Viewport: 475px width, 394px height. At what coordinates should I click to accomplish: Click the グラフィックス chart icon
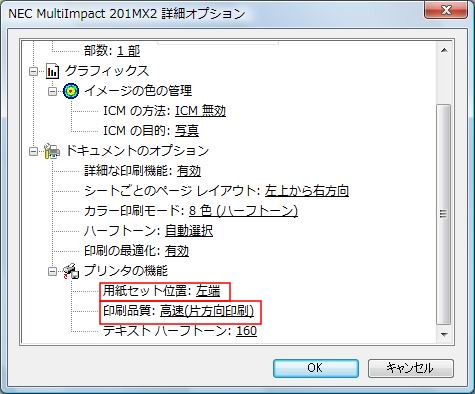[52, 71]
